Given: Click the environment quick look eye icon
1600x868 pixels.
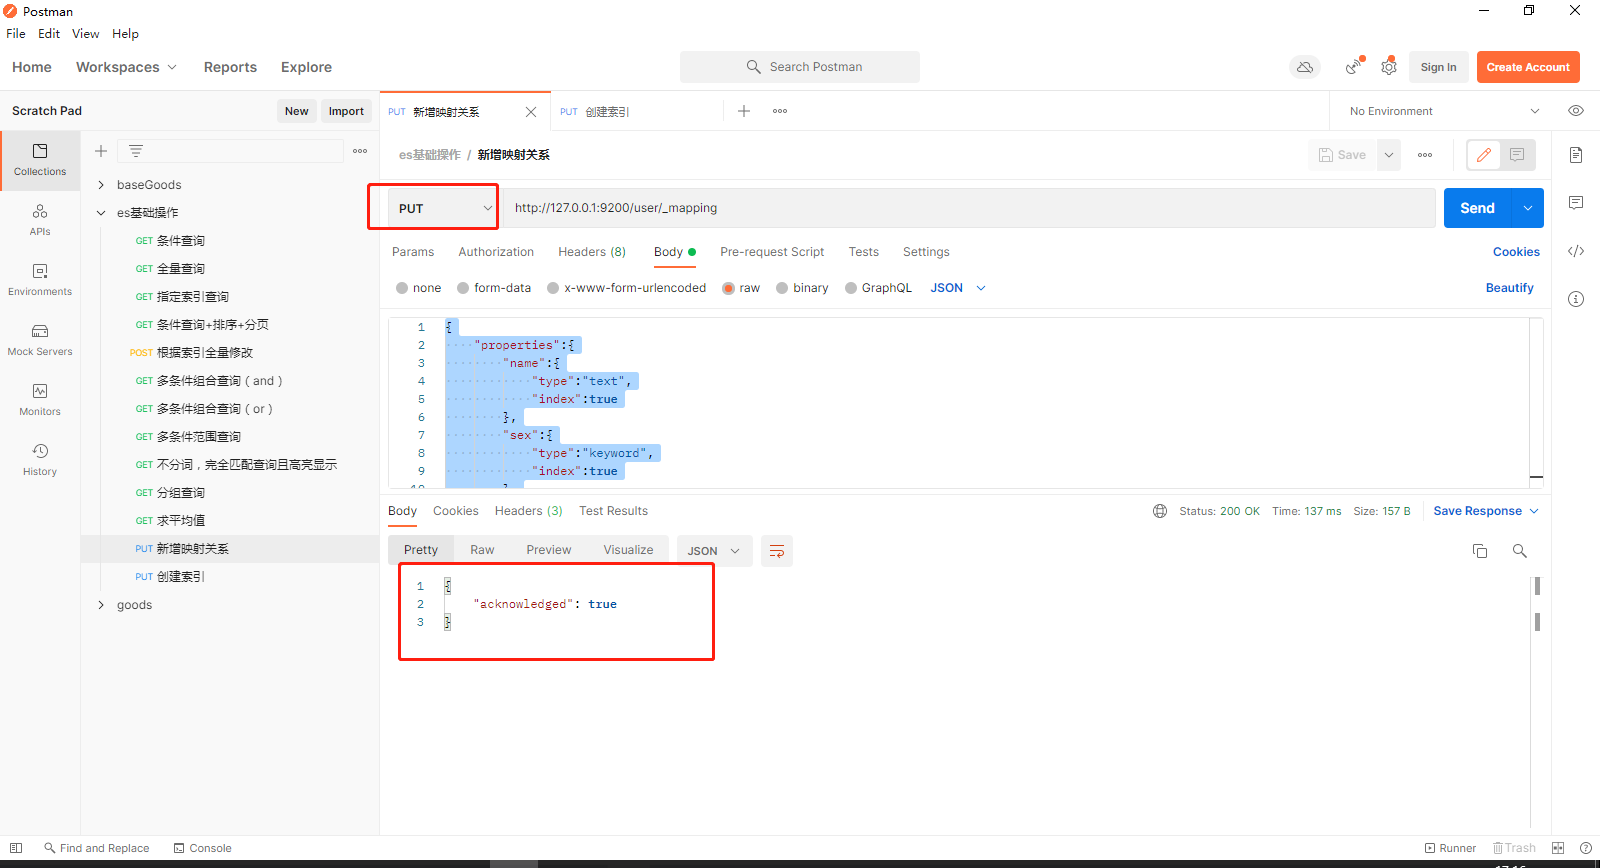Looking at the screenshot, I should click(1576, 111).
